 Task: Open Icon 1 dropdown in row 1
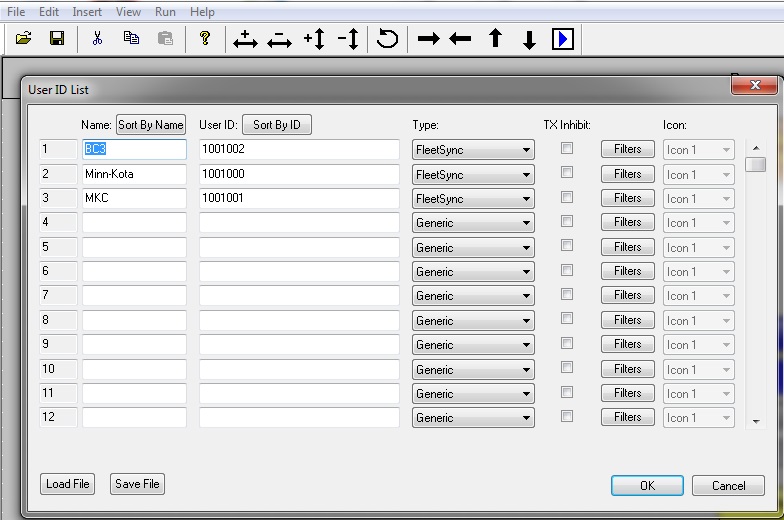(698, 150)
